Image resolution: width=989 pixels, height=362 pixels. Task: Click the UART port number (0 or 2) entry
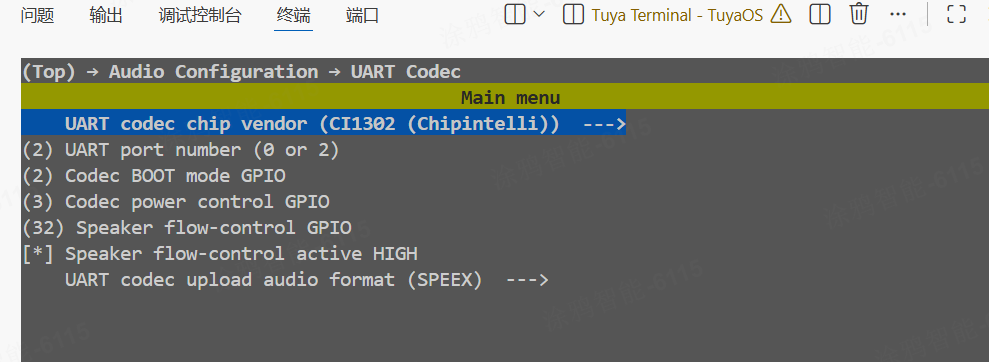180,150
